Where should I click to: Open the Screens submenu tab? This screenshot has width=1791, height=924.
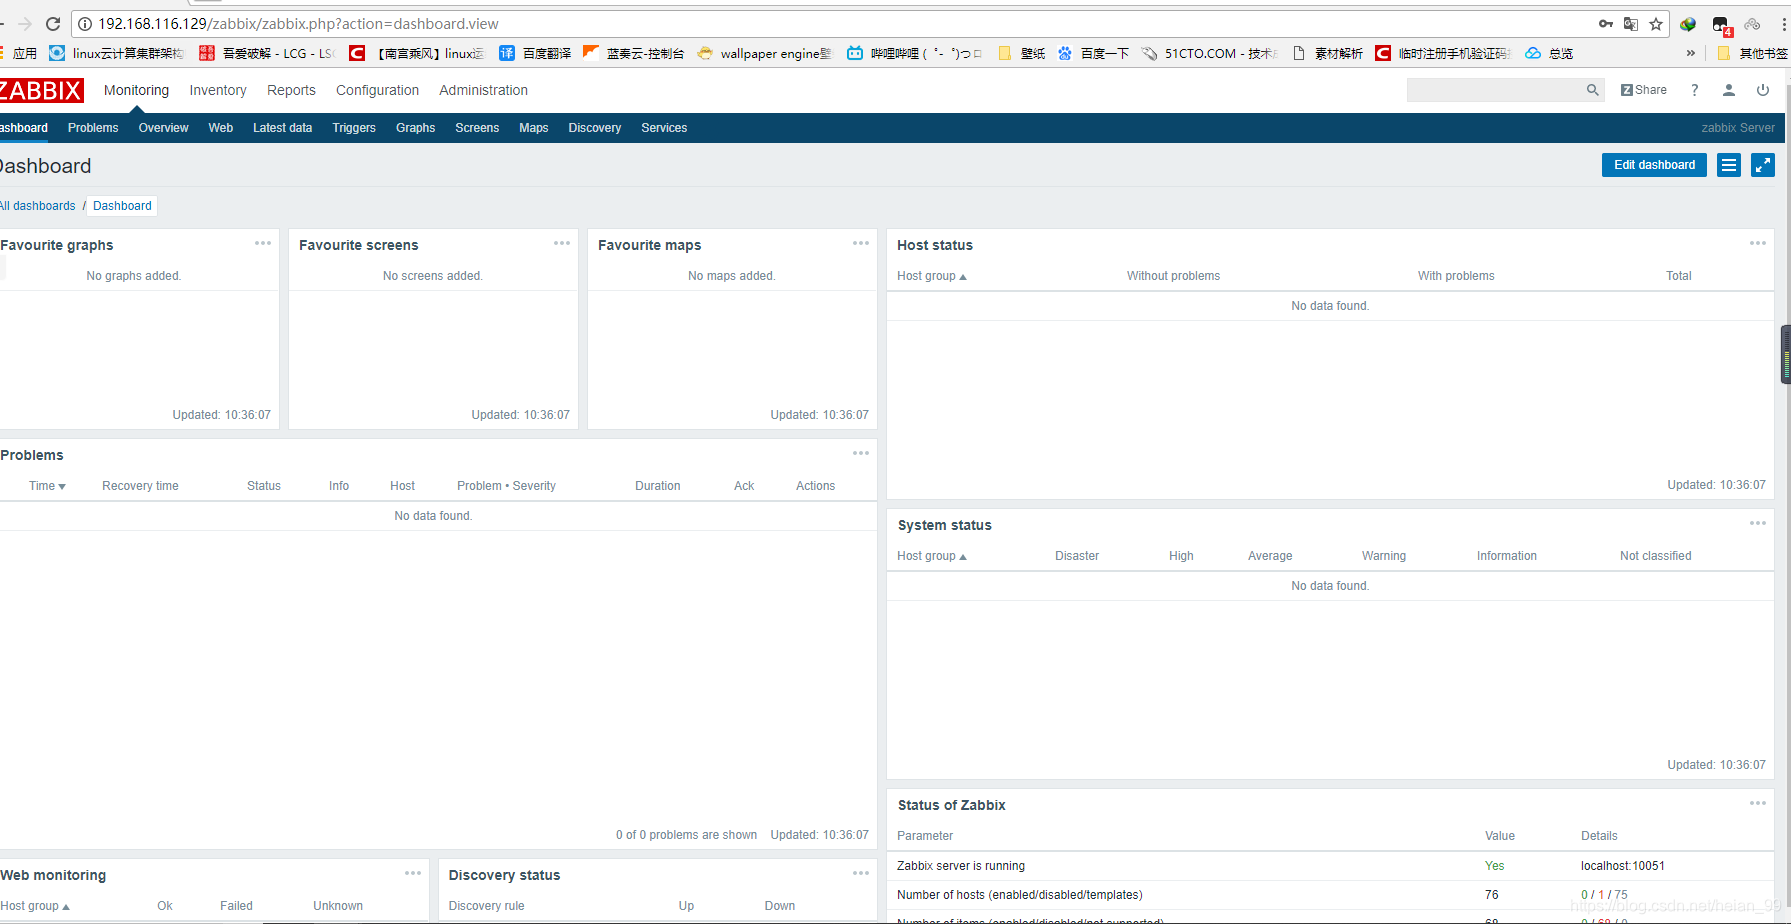(x=477, y=128)
